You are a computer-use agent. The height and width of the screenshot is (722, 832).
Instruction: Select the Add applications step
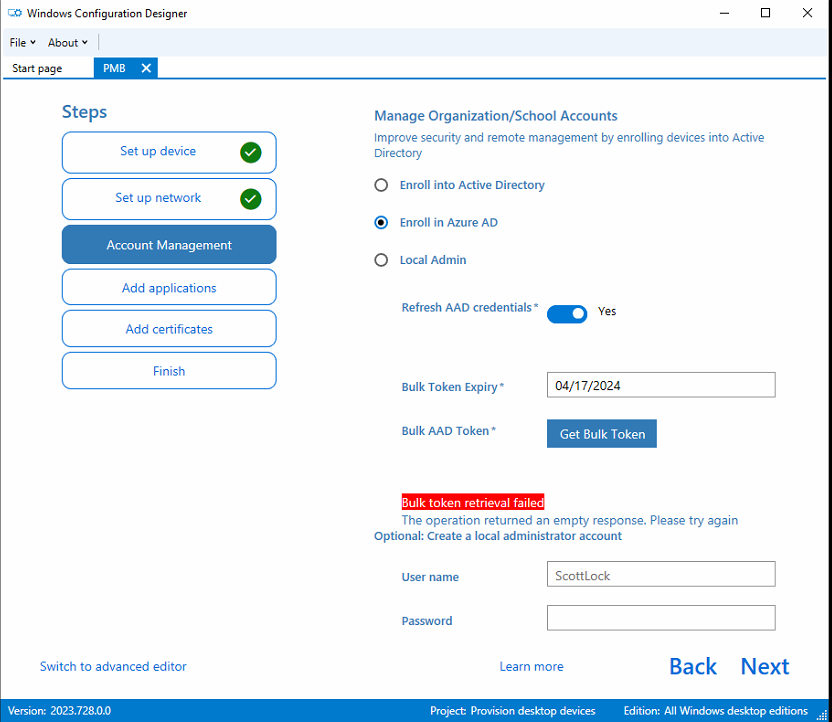(x=168, y=286)
